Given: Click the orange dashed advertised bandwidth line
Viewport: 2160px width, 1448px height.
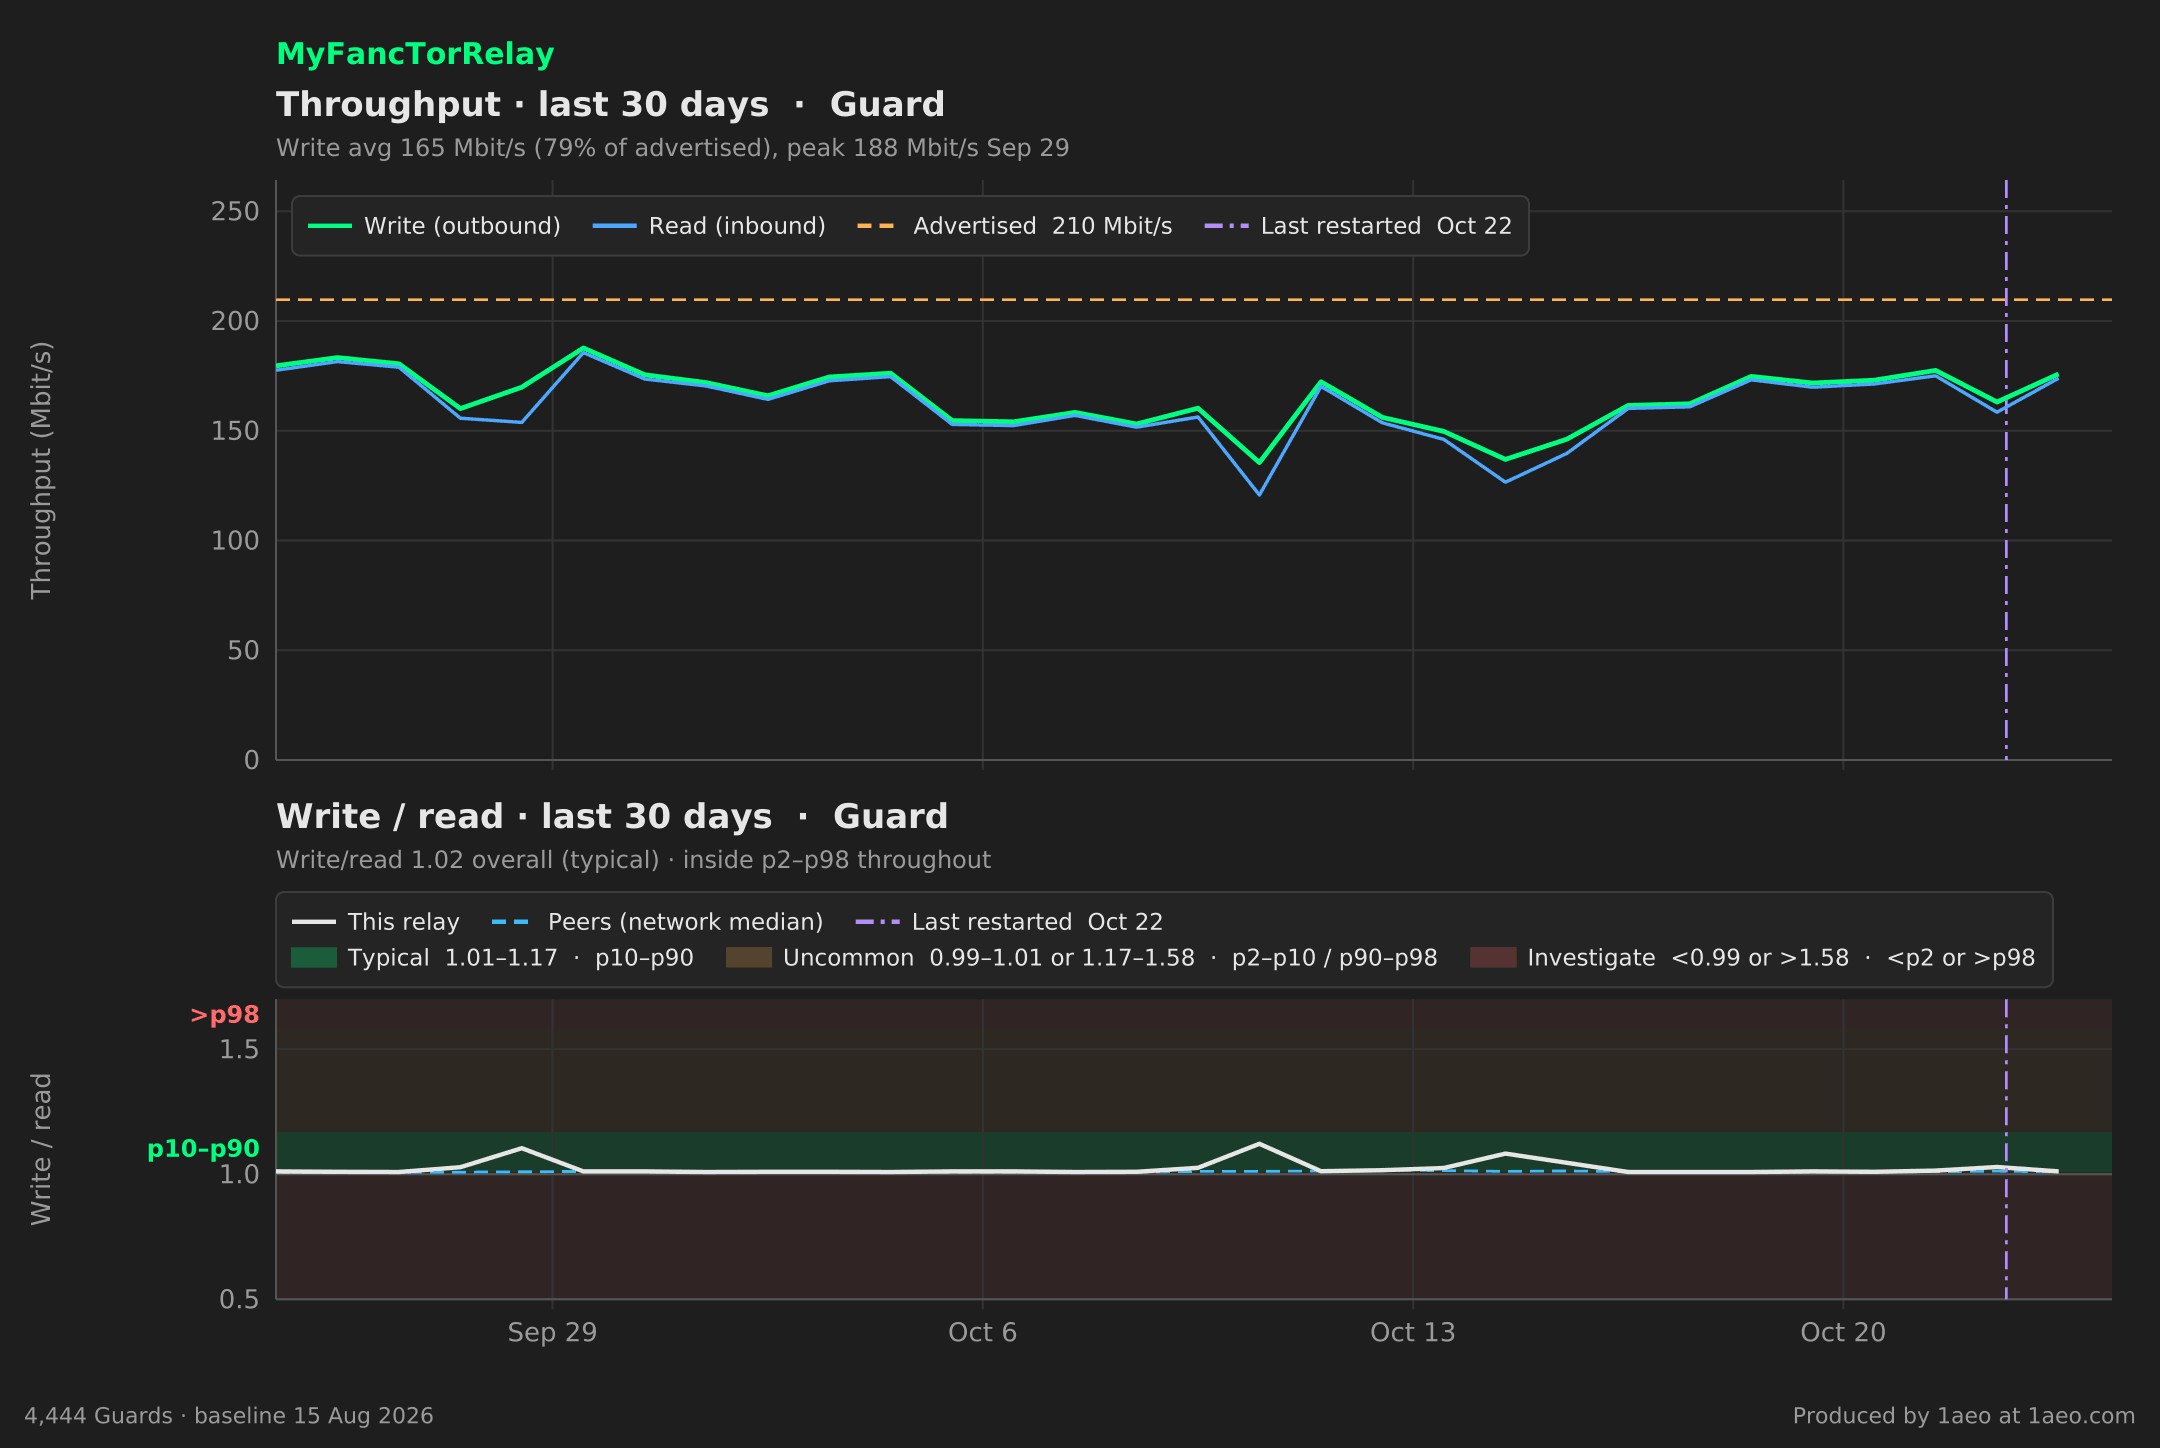Looking at the screenshot, I should tap(1194, 299).
